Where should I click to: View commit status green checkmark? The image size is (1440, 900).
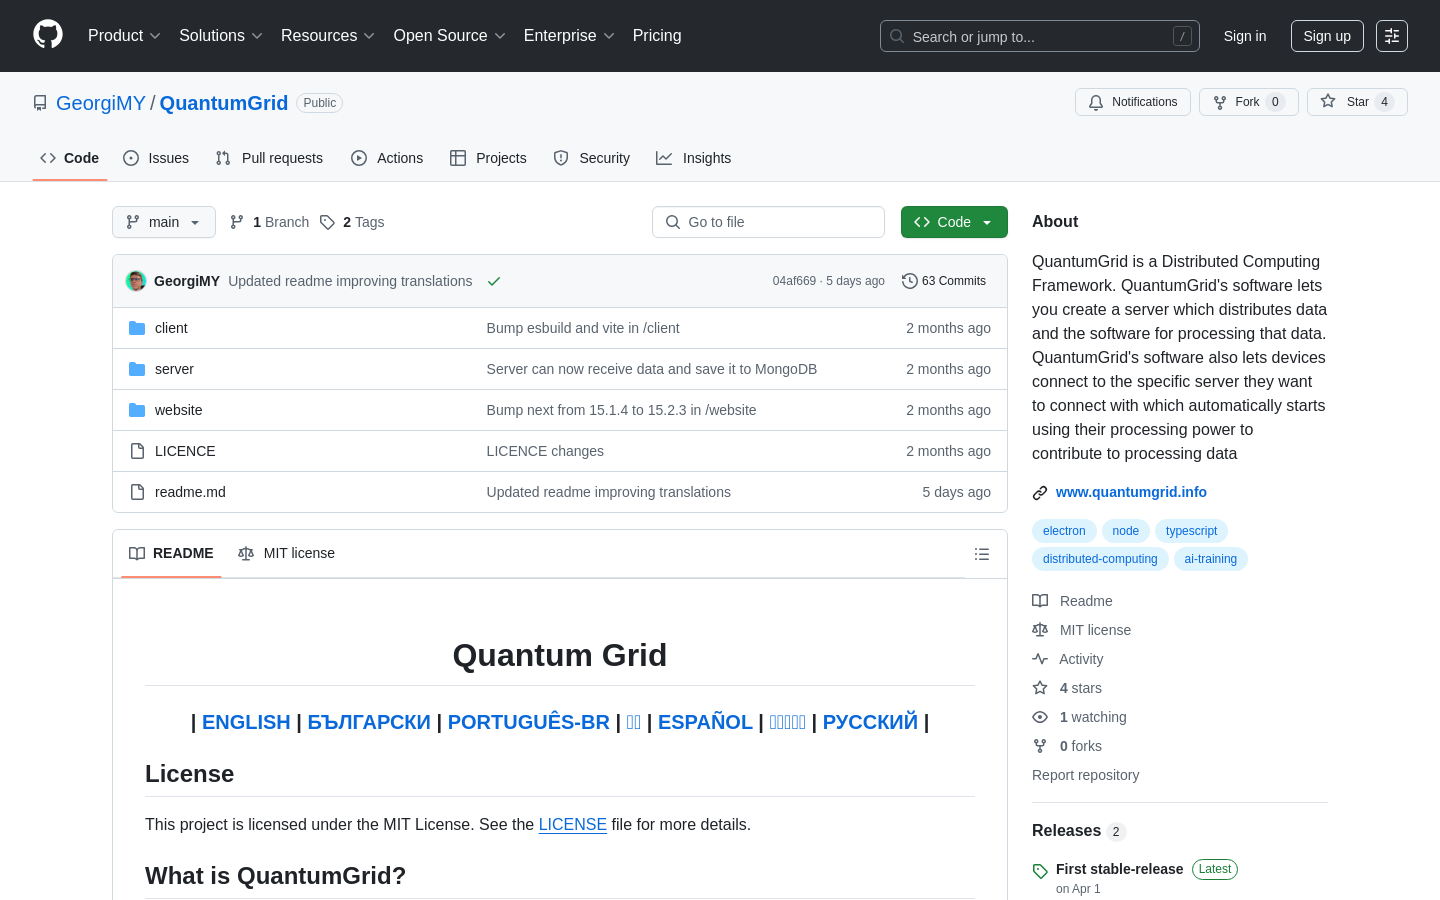pyautogui.click(x=494, y=281)
